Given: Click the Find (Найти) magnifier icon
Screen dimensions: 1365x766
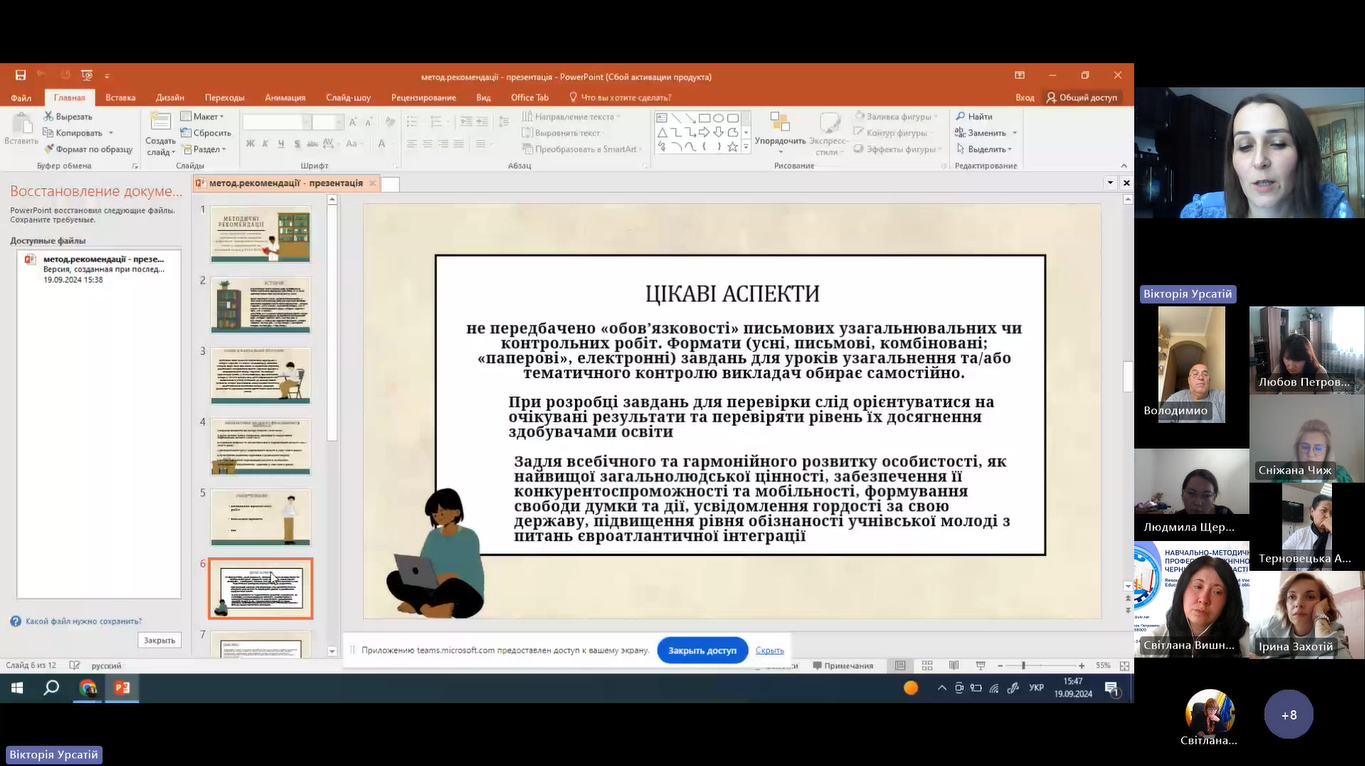Looking at the screenshot, I should pos(961,117).
